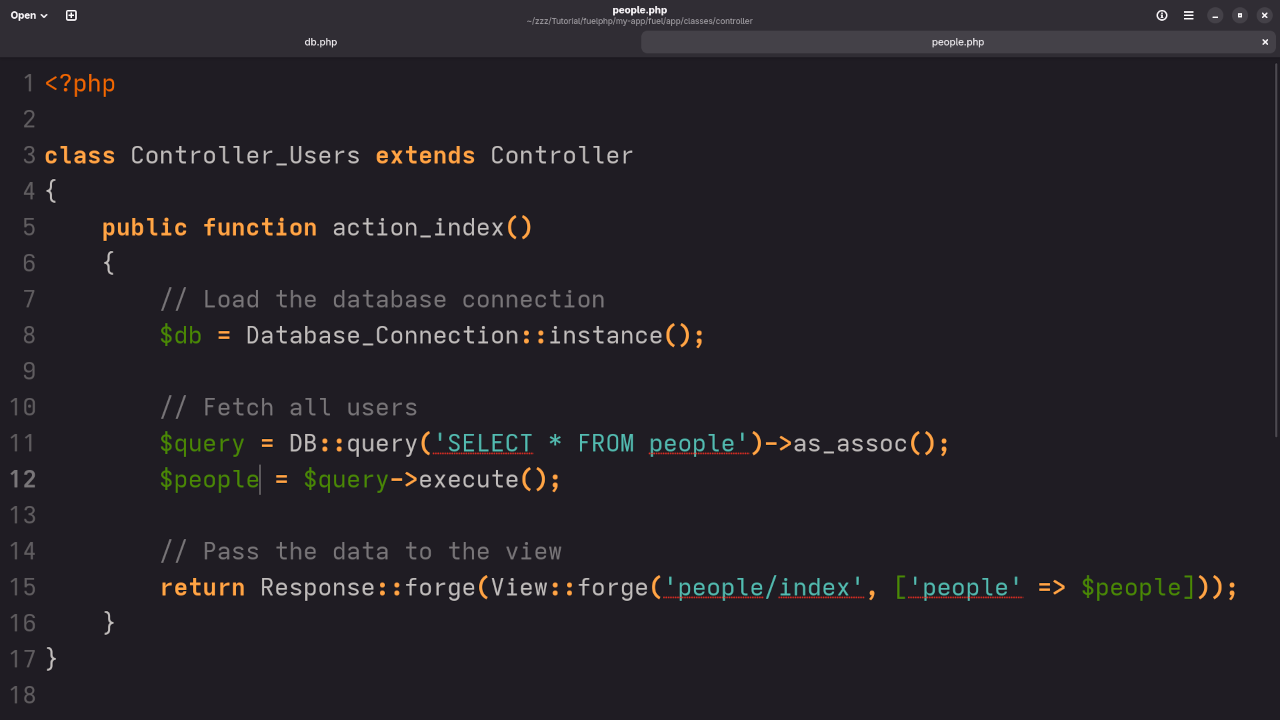The height and width of the screenshot is (720, 1280).
Task: Click 'instance' method call on line 8
Action: [605, 335]
